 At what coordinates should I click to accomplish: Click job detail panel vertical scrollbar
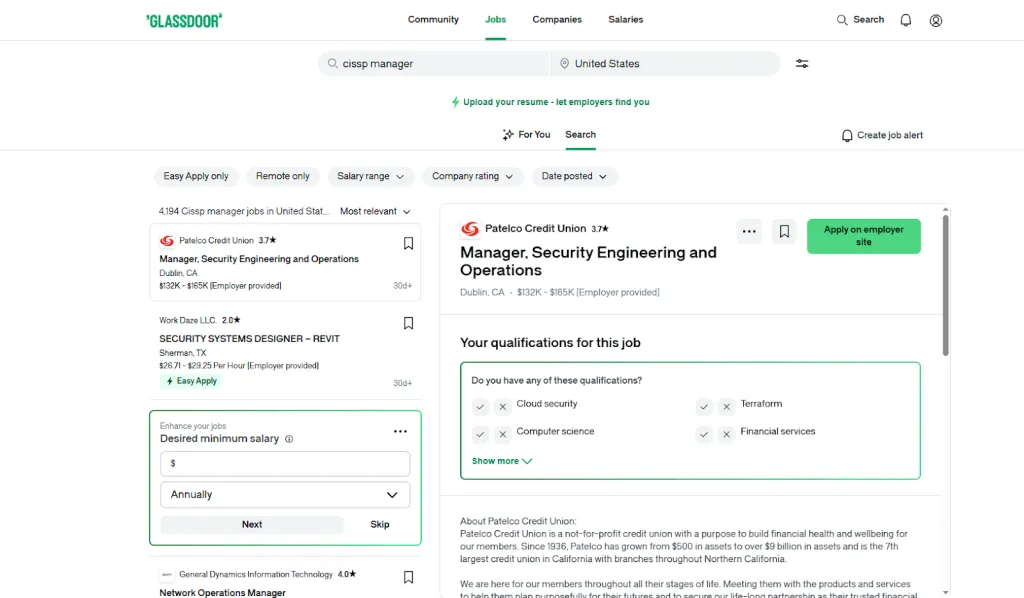click(x=945, y=285)
